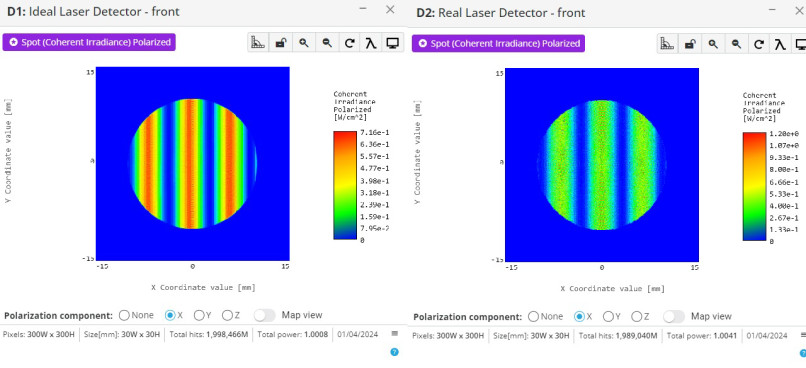Open D2 Spot (Coherent Irradiance) Polarized selector

point(498,44)
